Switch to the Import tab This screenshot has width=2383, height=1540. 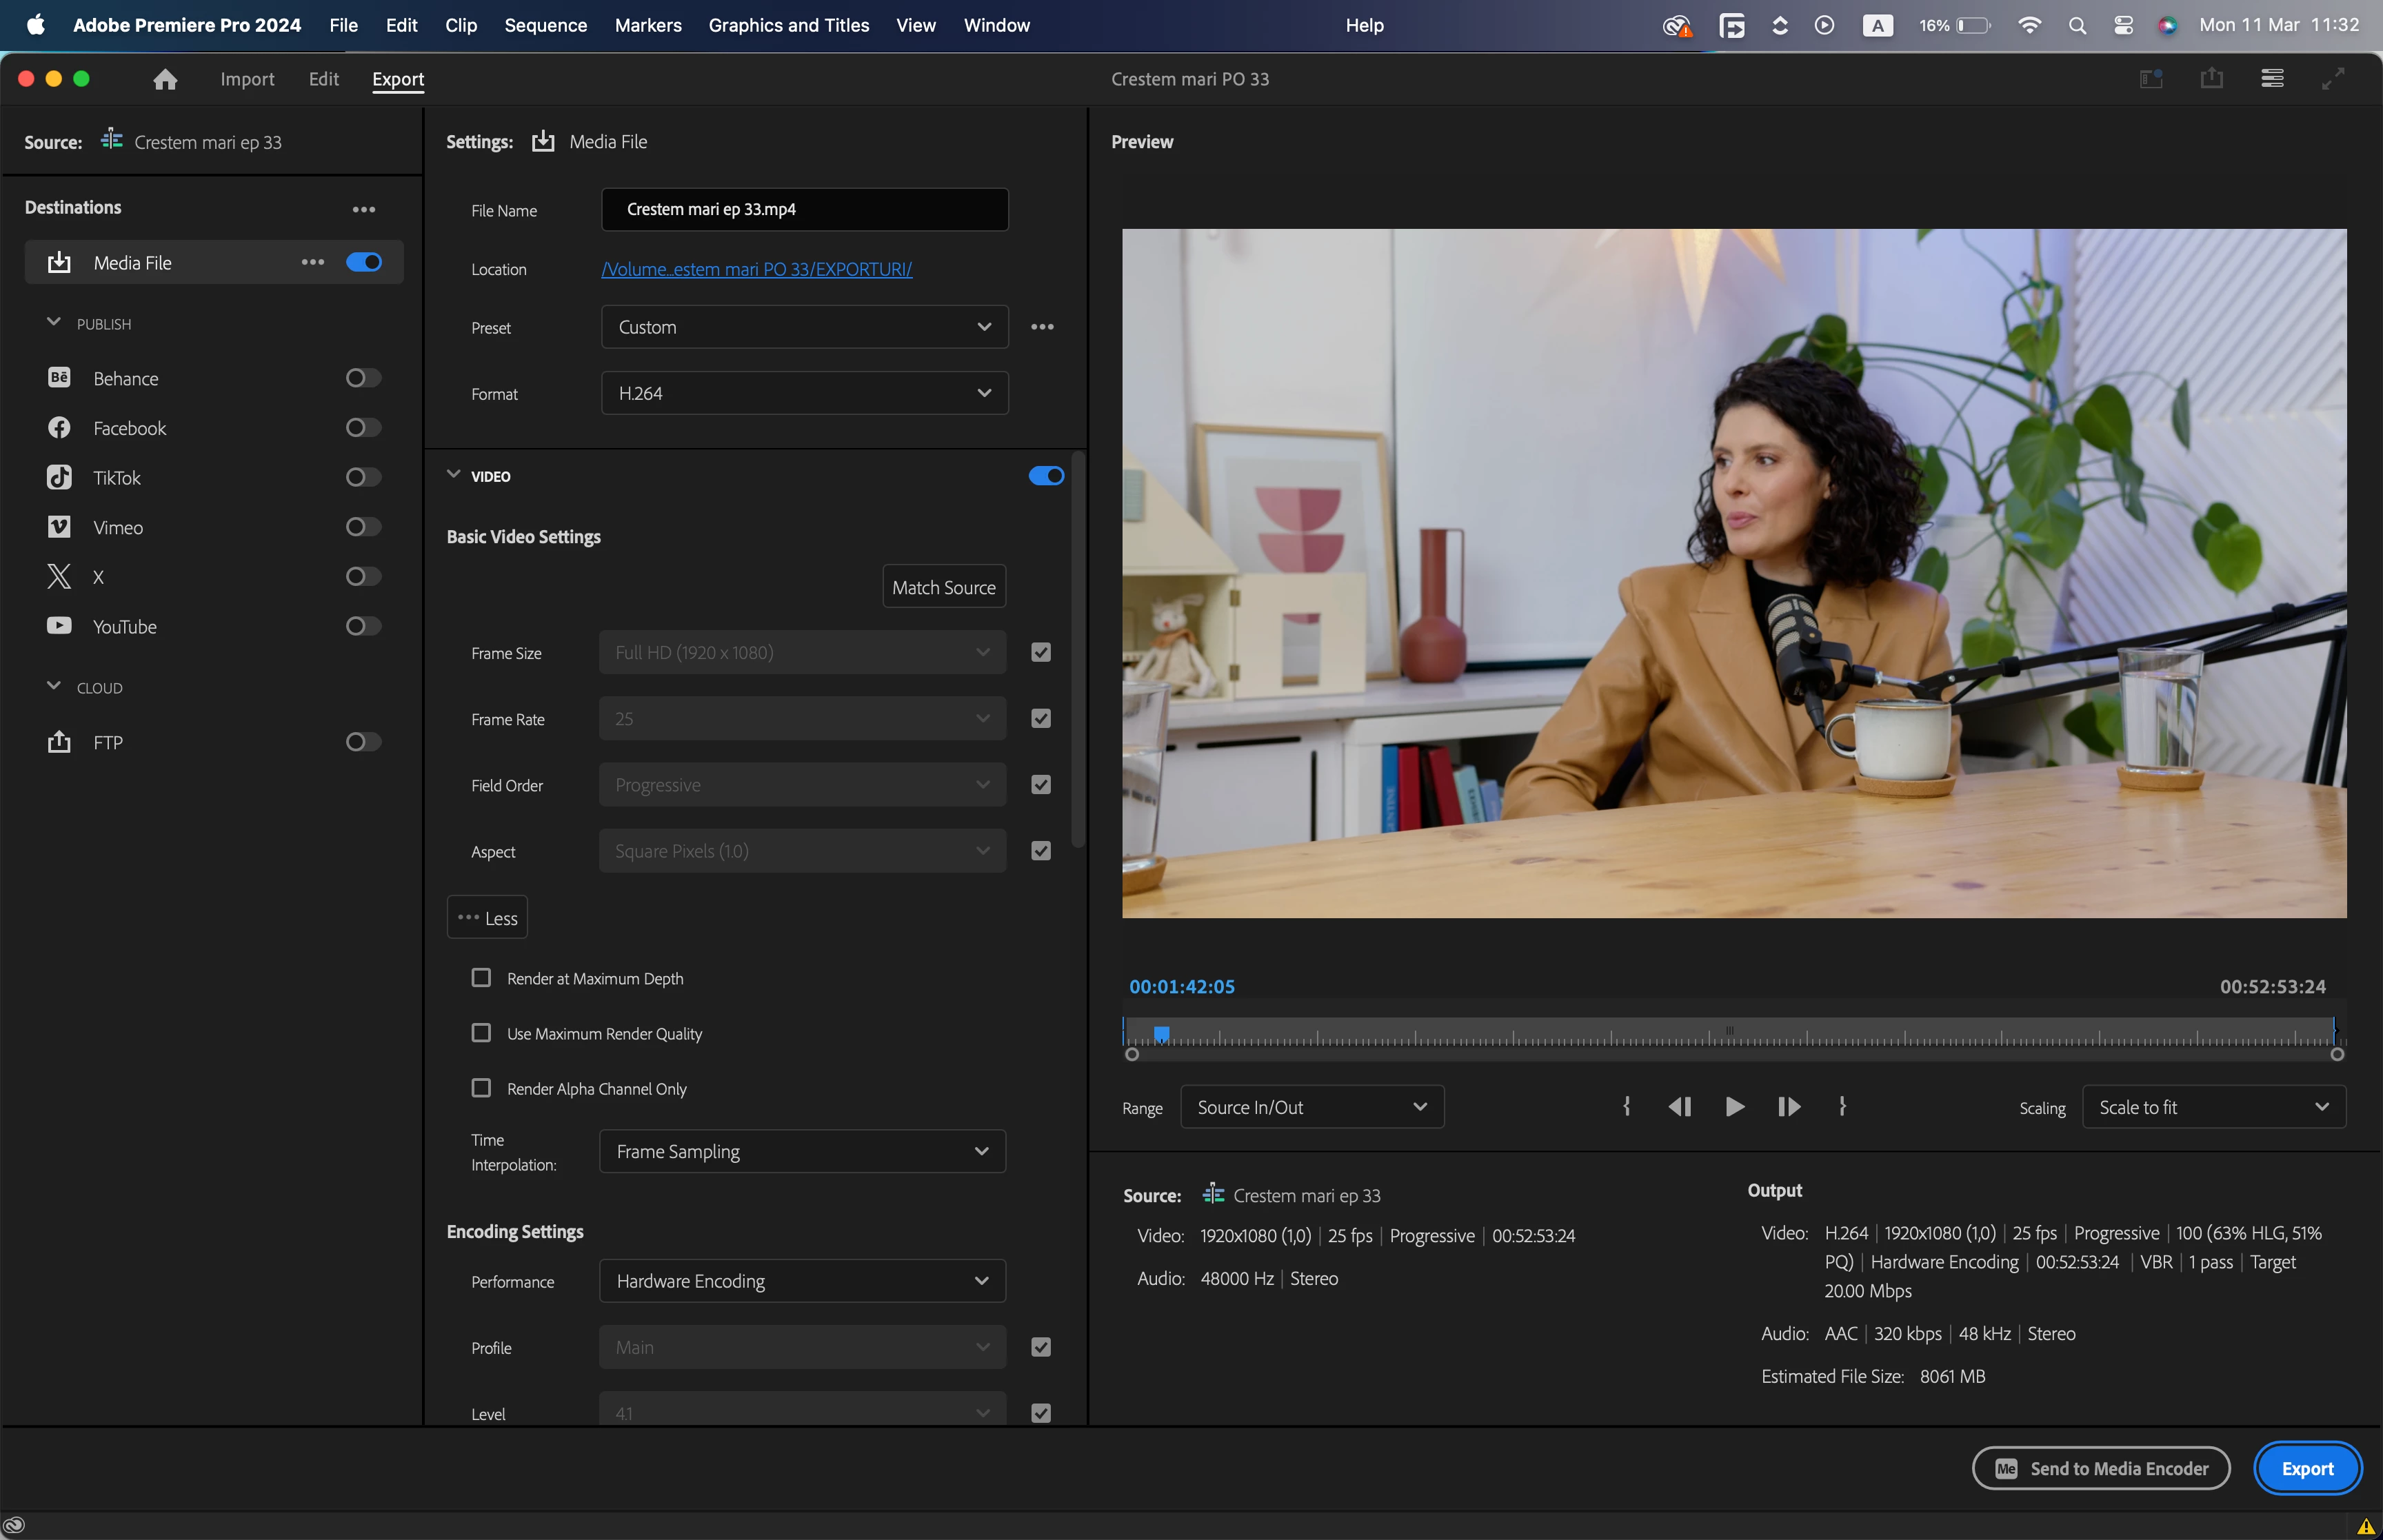pyautogui.click(x=247, y=79)
